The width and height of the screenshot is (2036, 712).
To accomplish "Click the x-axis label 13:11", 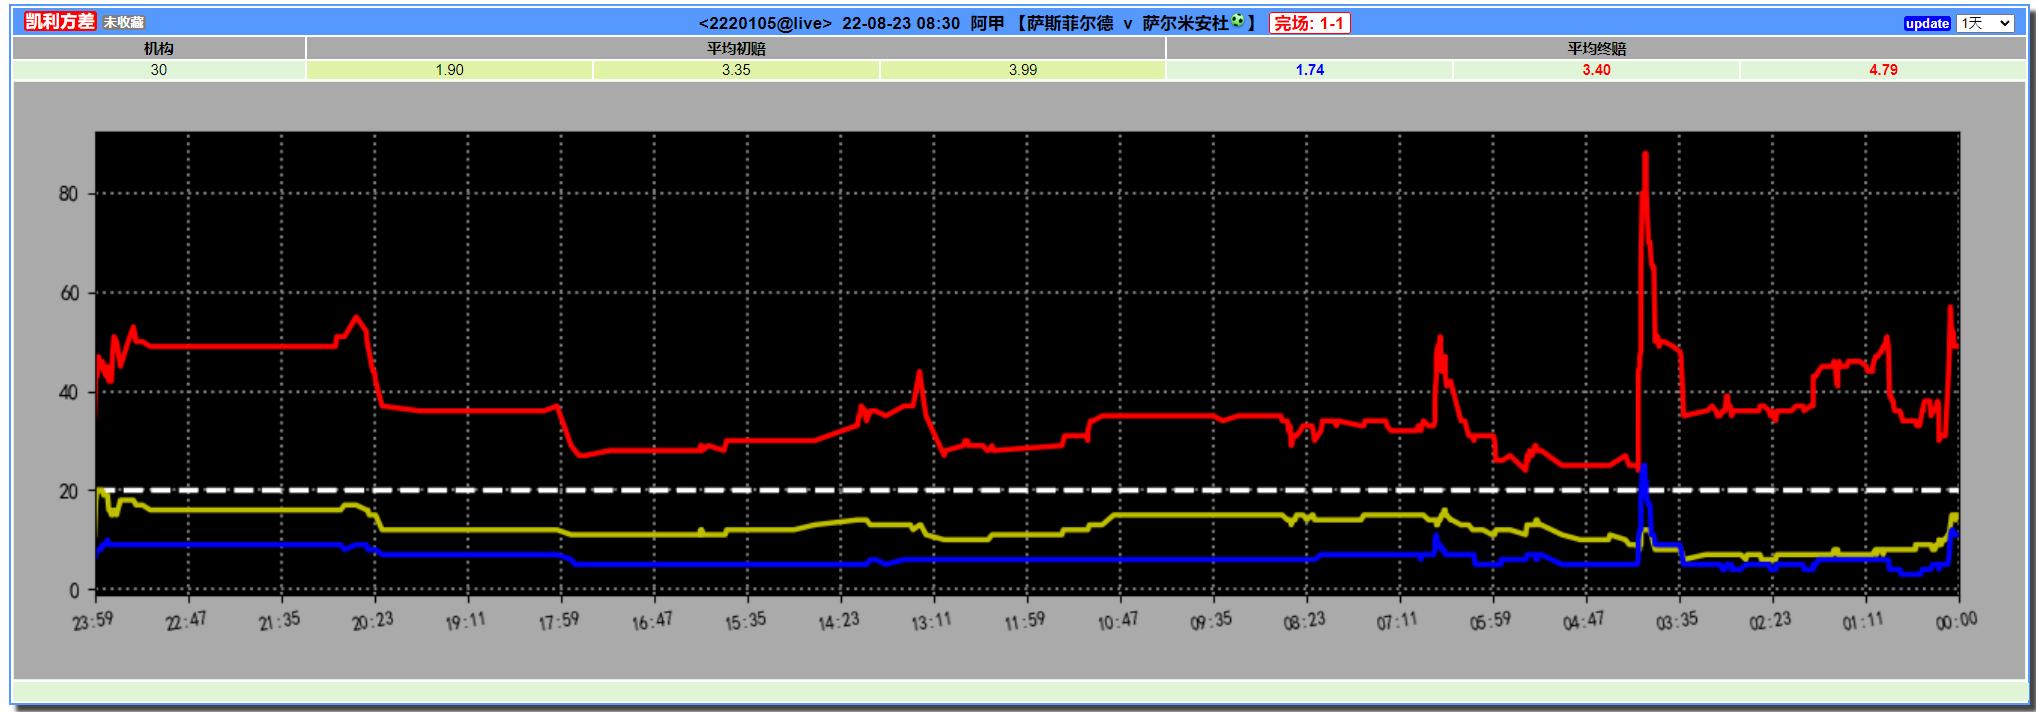I will pos(931,621).
